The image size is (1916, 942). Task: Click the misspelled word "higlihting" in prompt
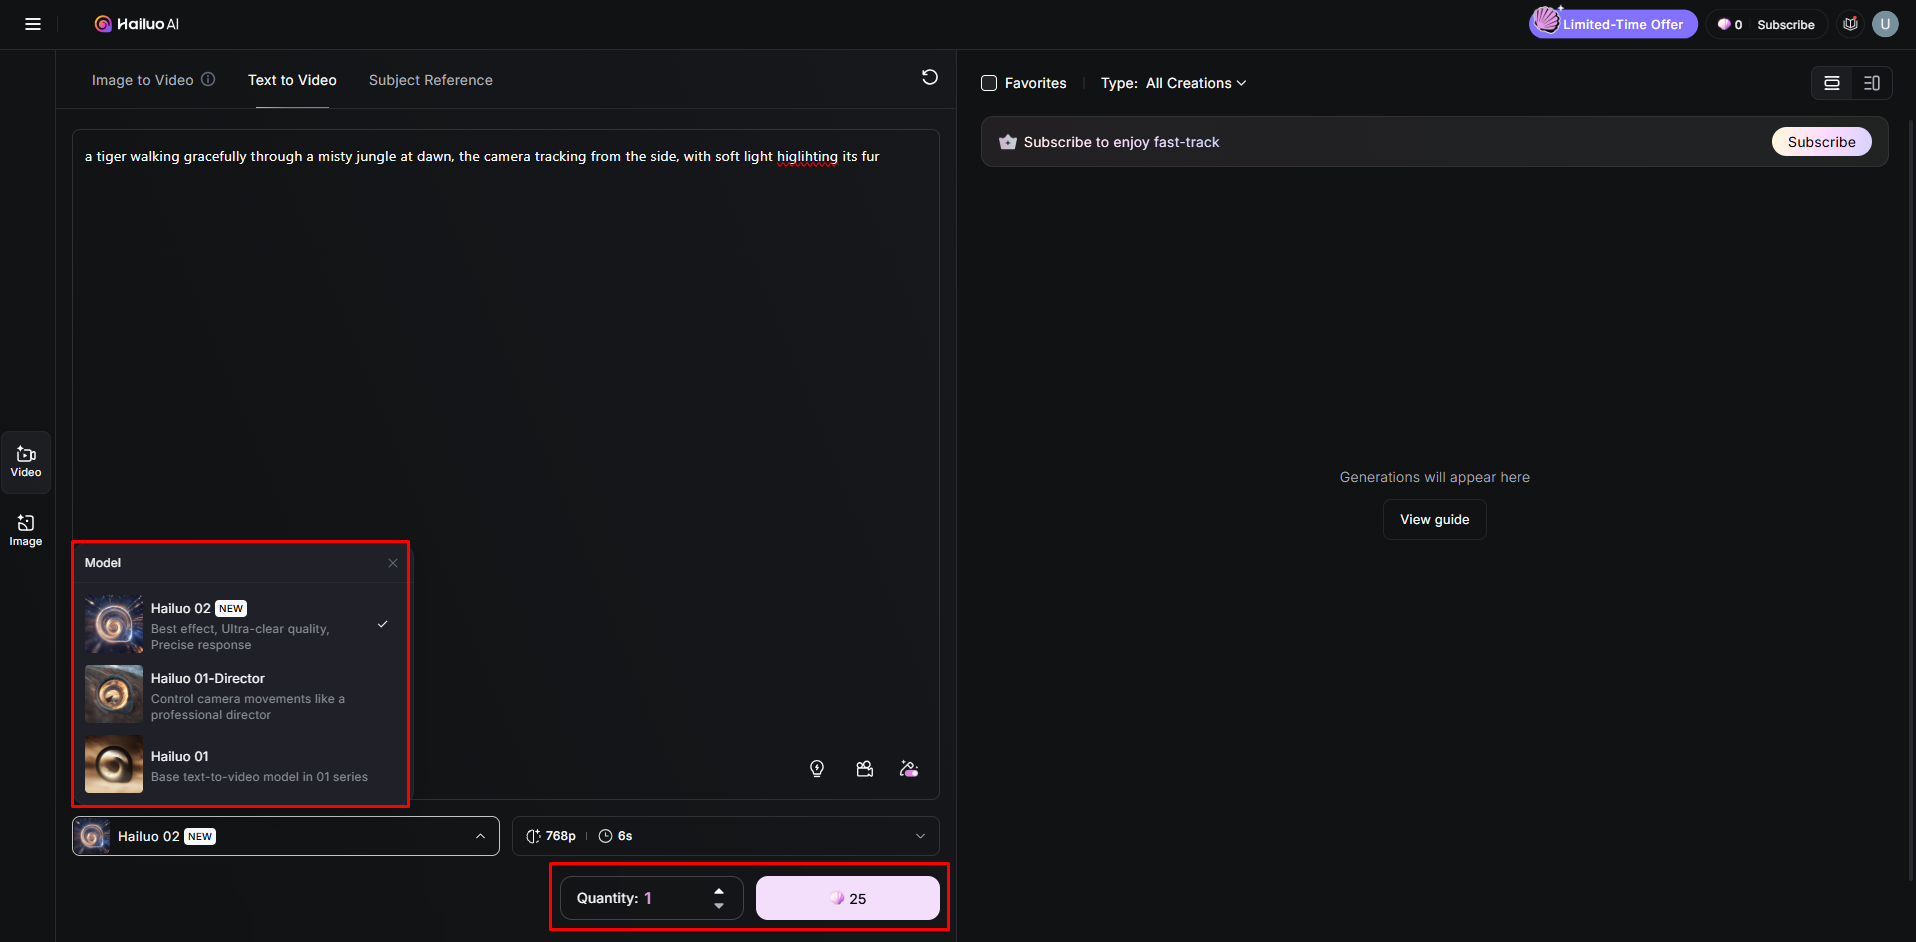(807, 157)
